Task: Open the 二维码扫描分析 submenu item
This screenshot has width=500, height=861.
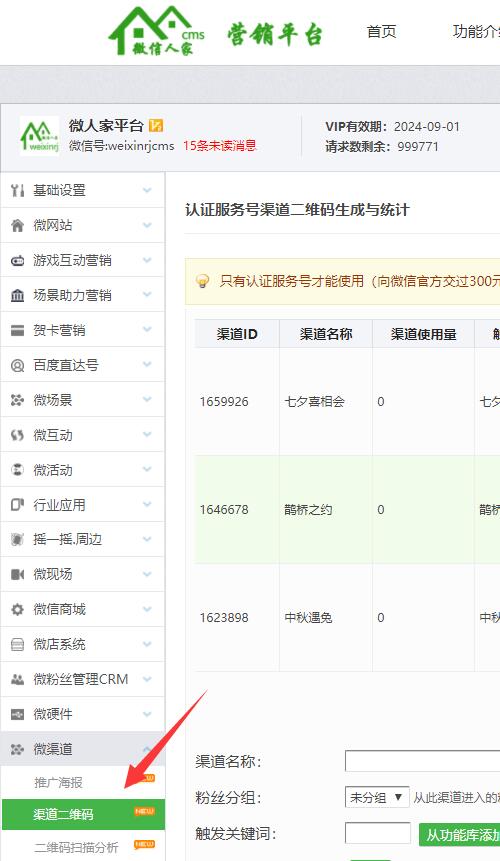Action: pyautogui.click(x=76, y=847)
